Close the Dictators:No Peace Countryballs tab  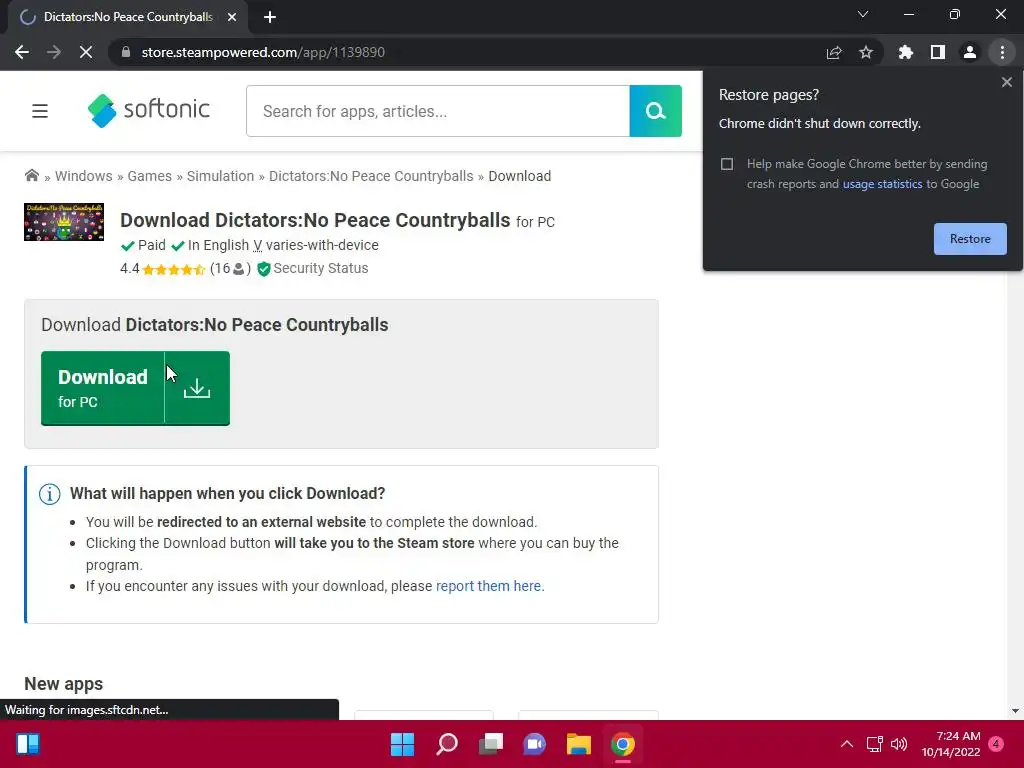(x=232, y=17)
